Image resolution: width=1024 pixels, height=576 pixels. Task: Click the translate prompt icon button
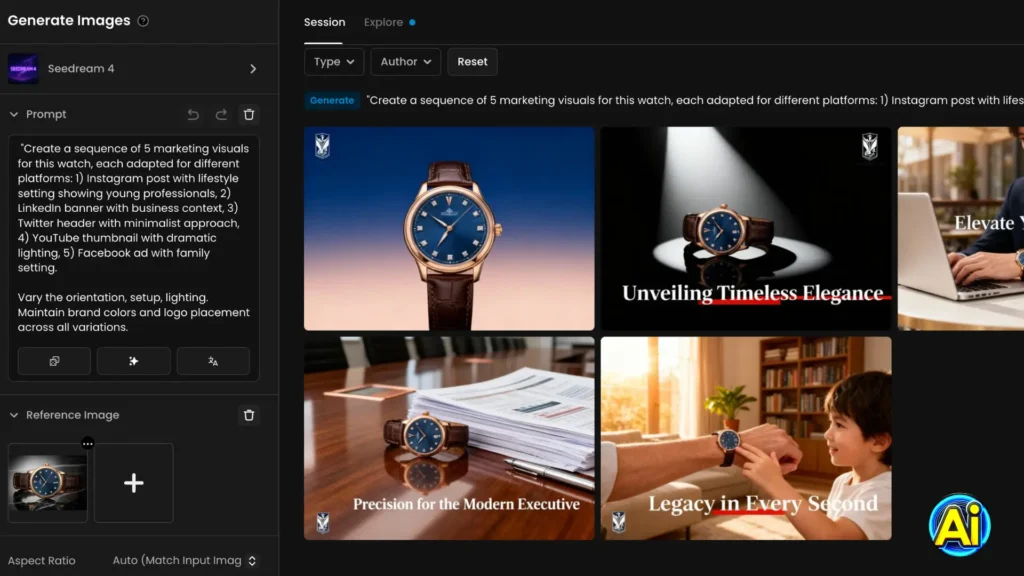pos(213,361)
